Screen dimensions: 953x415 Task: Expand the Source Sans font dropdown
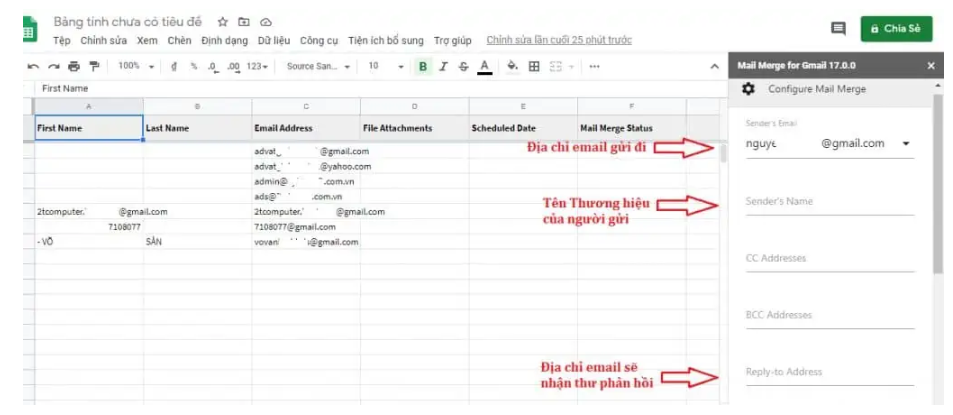[x=319, y=67]
